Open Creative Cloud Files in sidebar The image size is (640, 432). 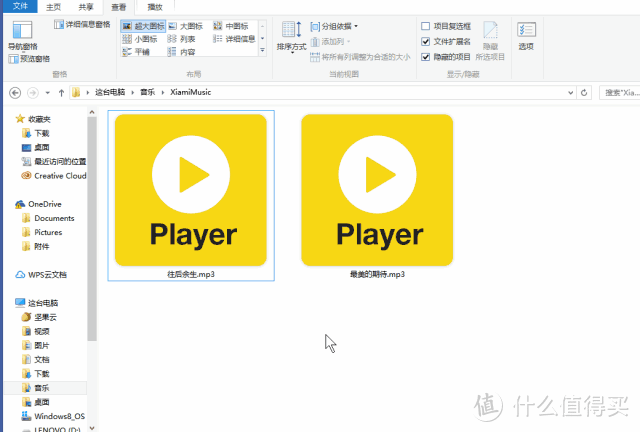54,176
